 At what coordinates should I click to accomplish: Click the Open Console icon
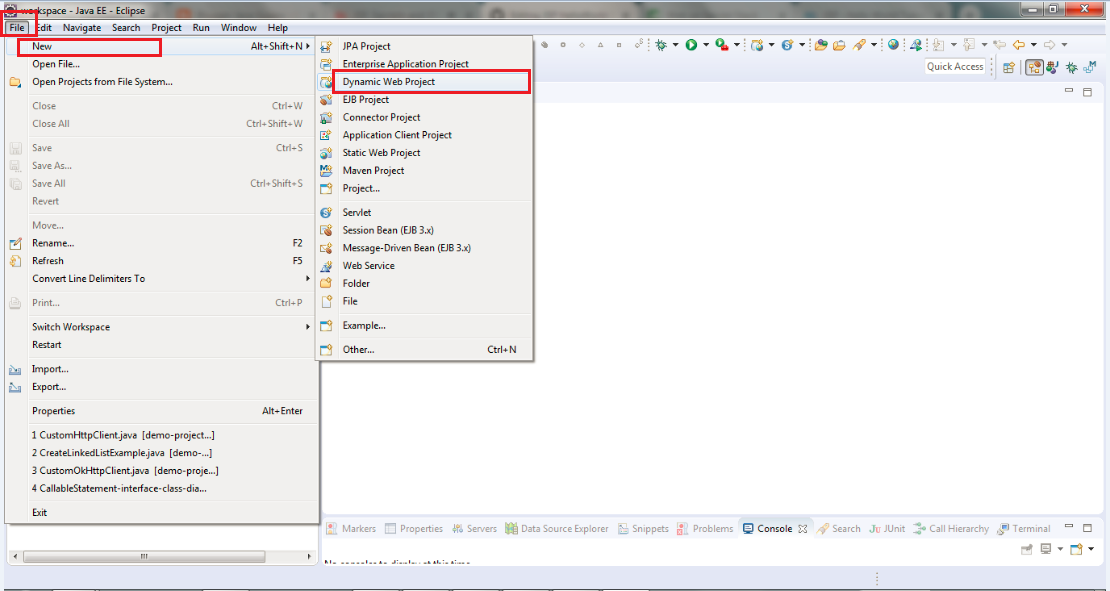click(x=1077, y=549)
